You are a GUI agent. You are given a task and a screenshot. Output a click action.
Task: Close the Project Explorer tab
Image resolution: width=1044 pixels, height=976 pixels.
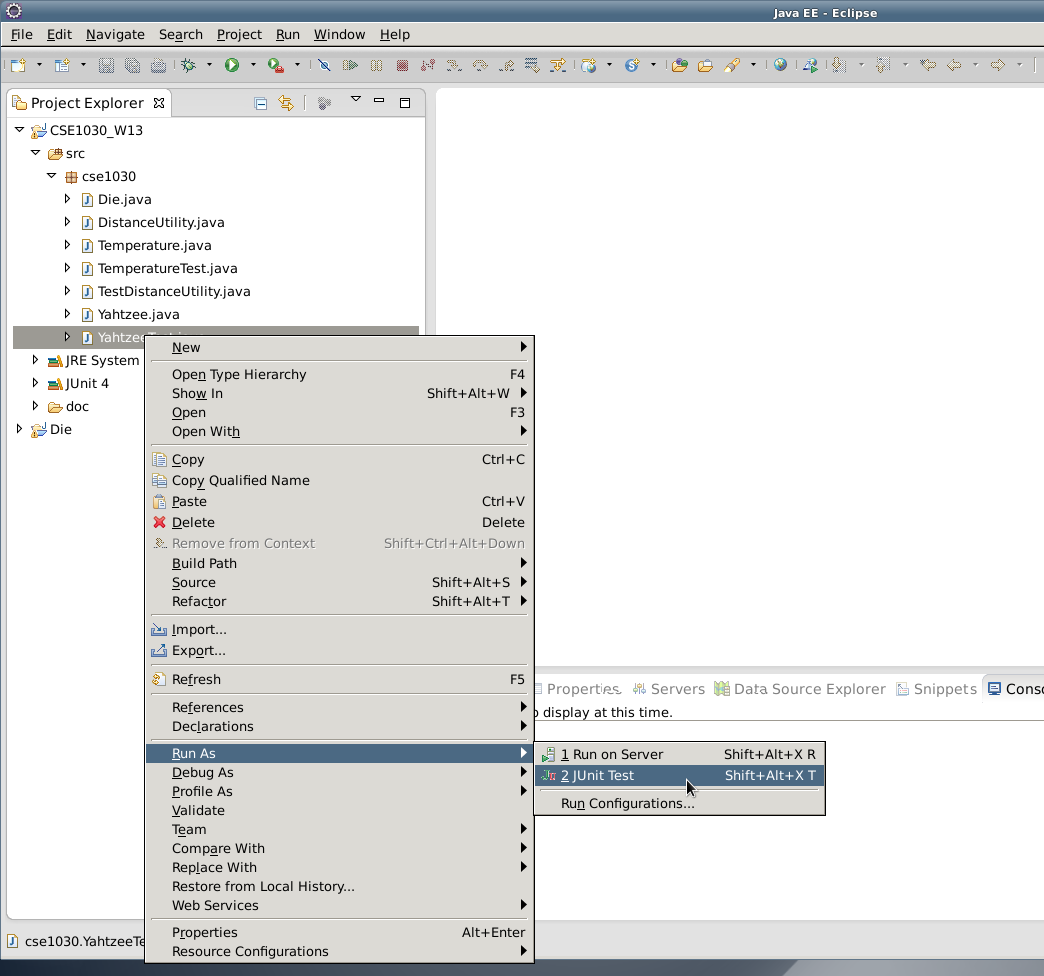pyautogui.click(x=158, y=103)
